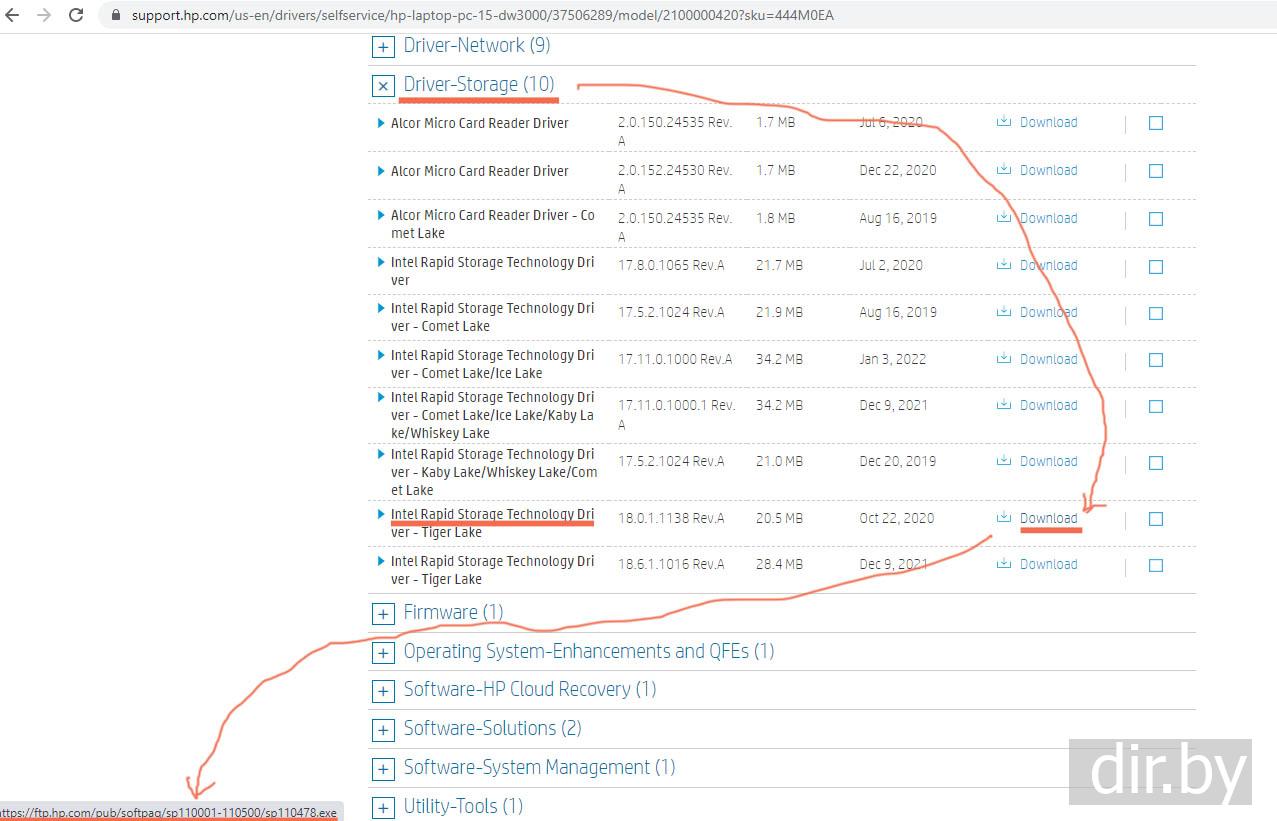The image size is (1277, 821).
Task: Click the browser reload page icon
Action: click(76, 15)
